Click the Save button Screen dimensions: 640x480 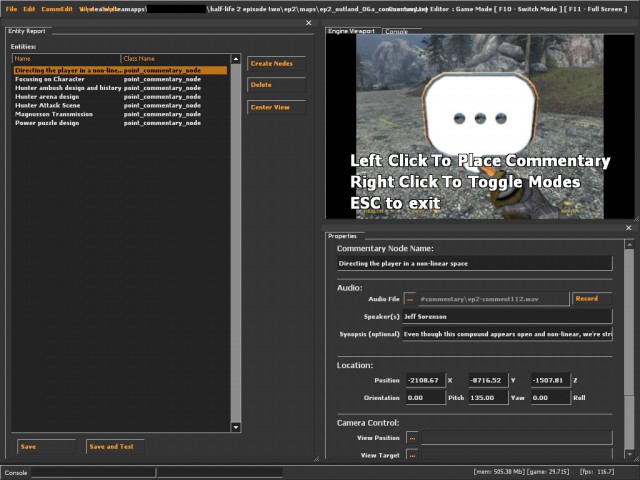(x=47, y=447)
